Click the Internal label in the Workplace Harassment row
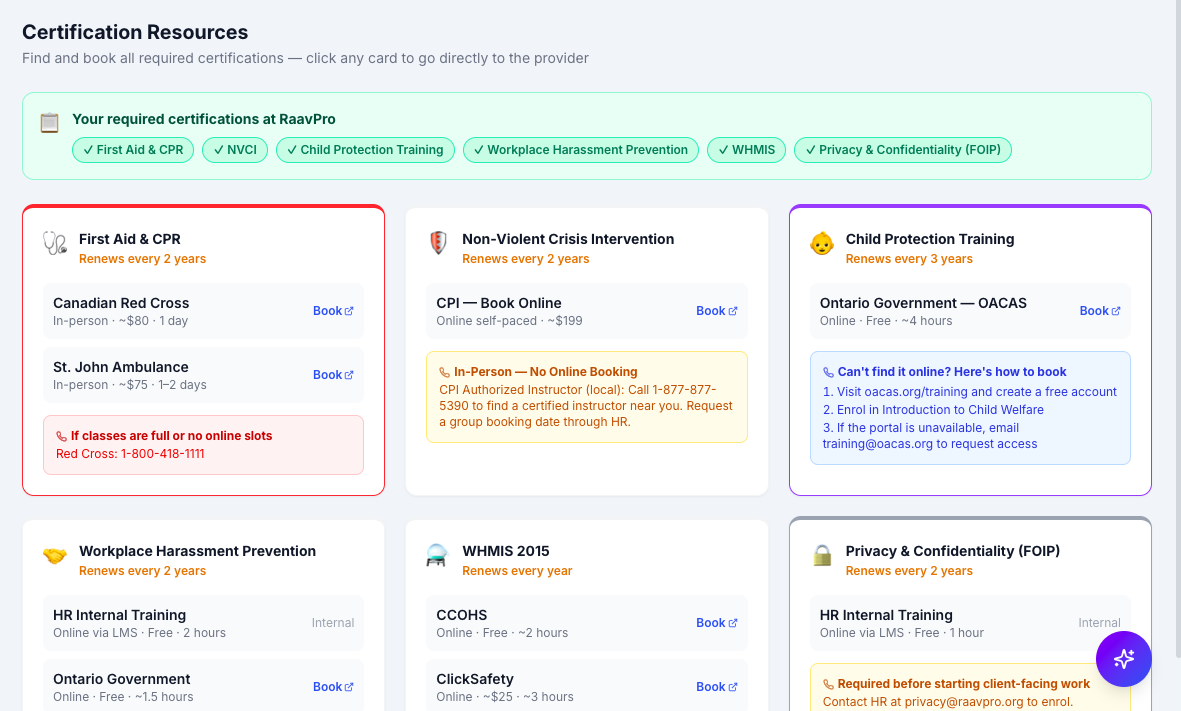This screenshot has width=1181, height=711. point(333,623)
